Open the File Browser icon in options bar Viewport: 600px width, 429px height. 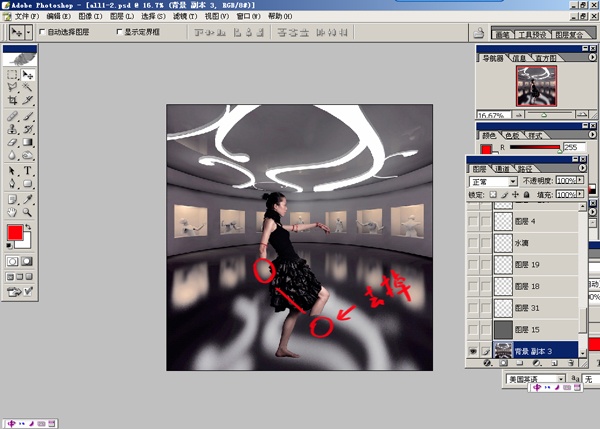pos(478,33)
